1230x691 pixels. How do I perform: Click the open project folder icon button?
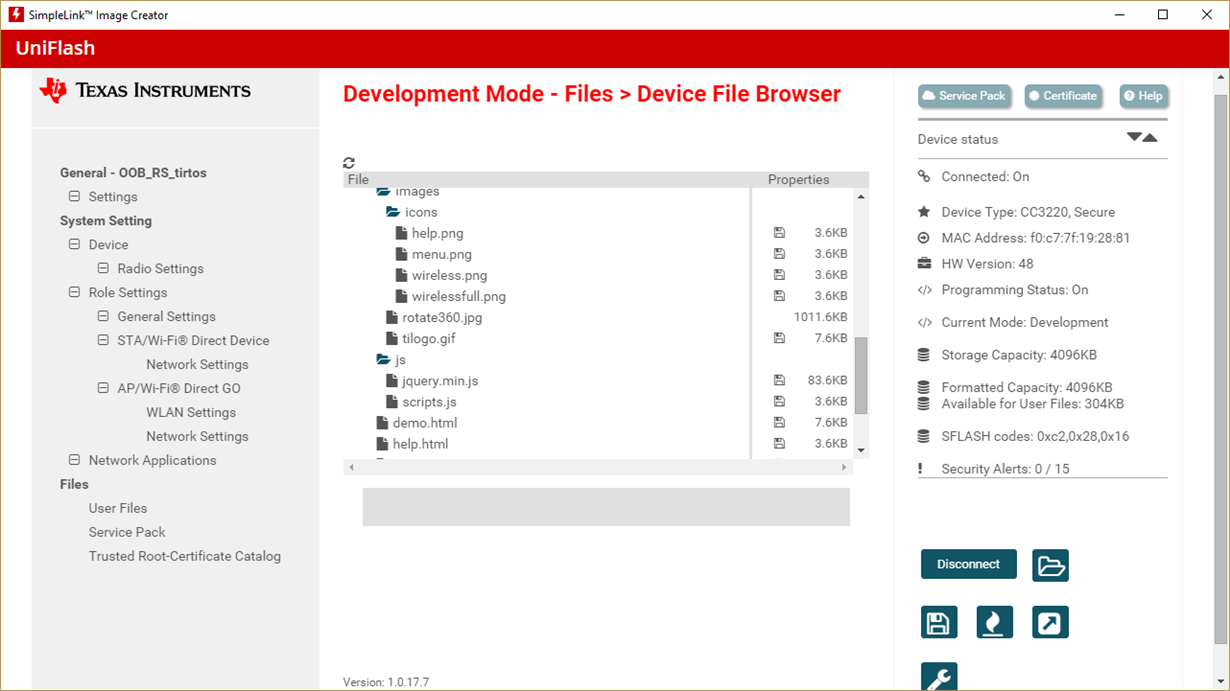[x=1050, y=565]
